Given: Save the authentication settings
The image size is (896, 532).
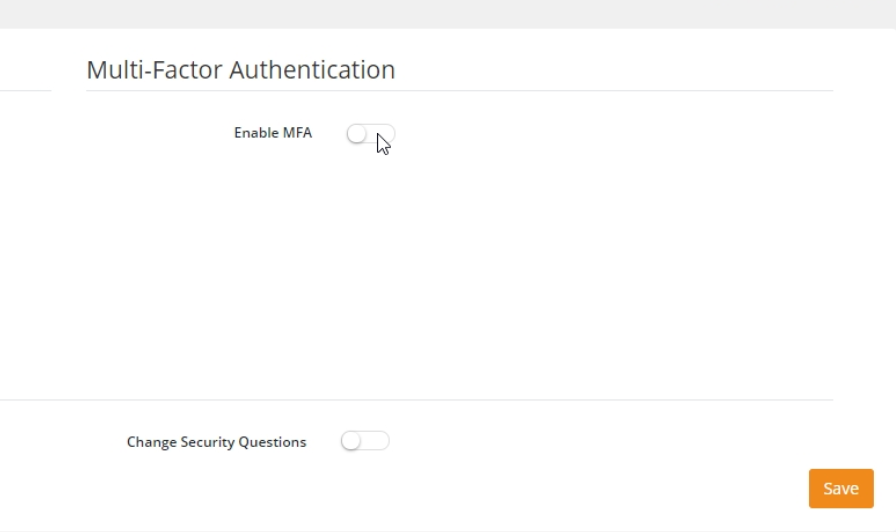Looking at the screenshot, I should coord(841,489).
